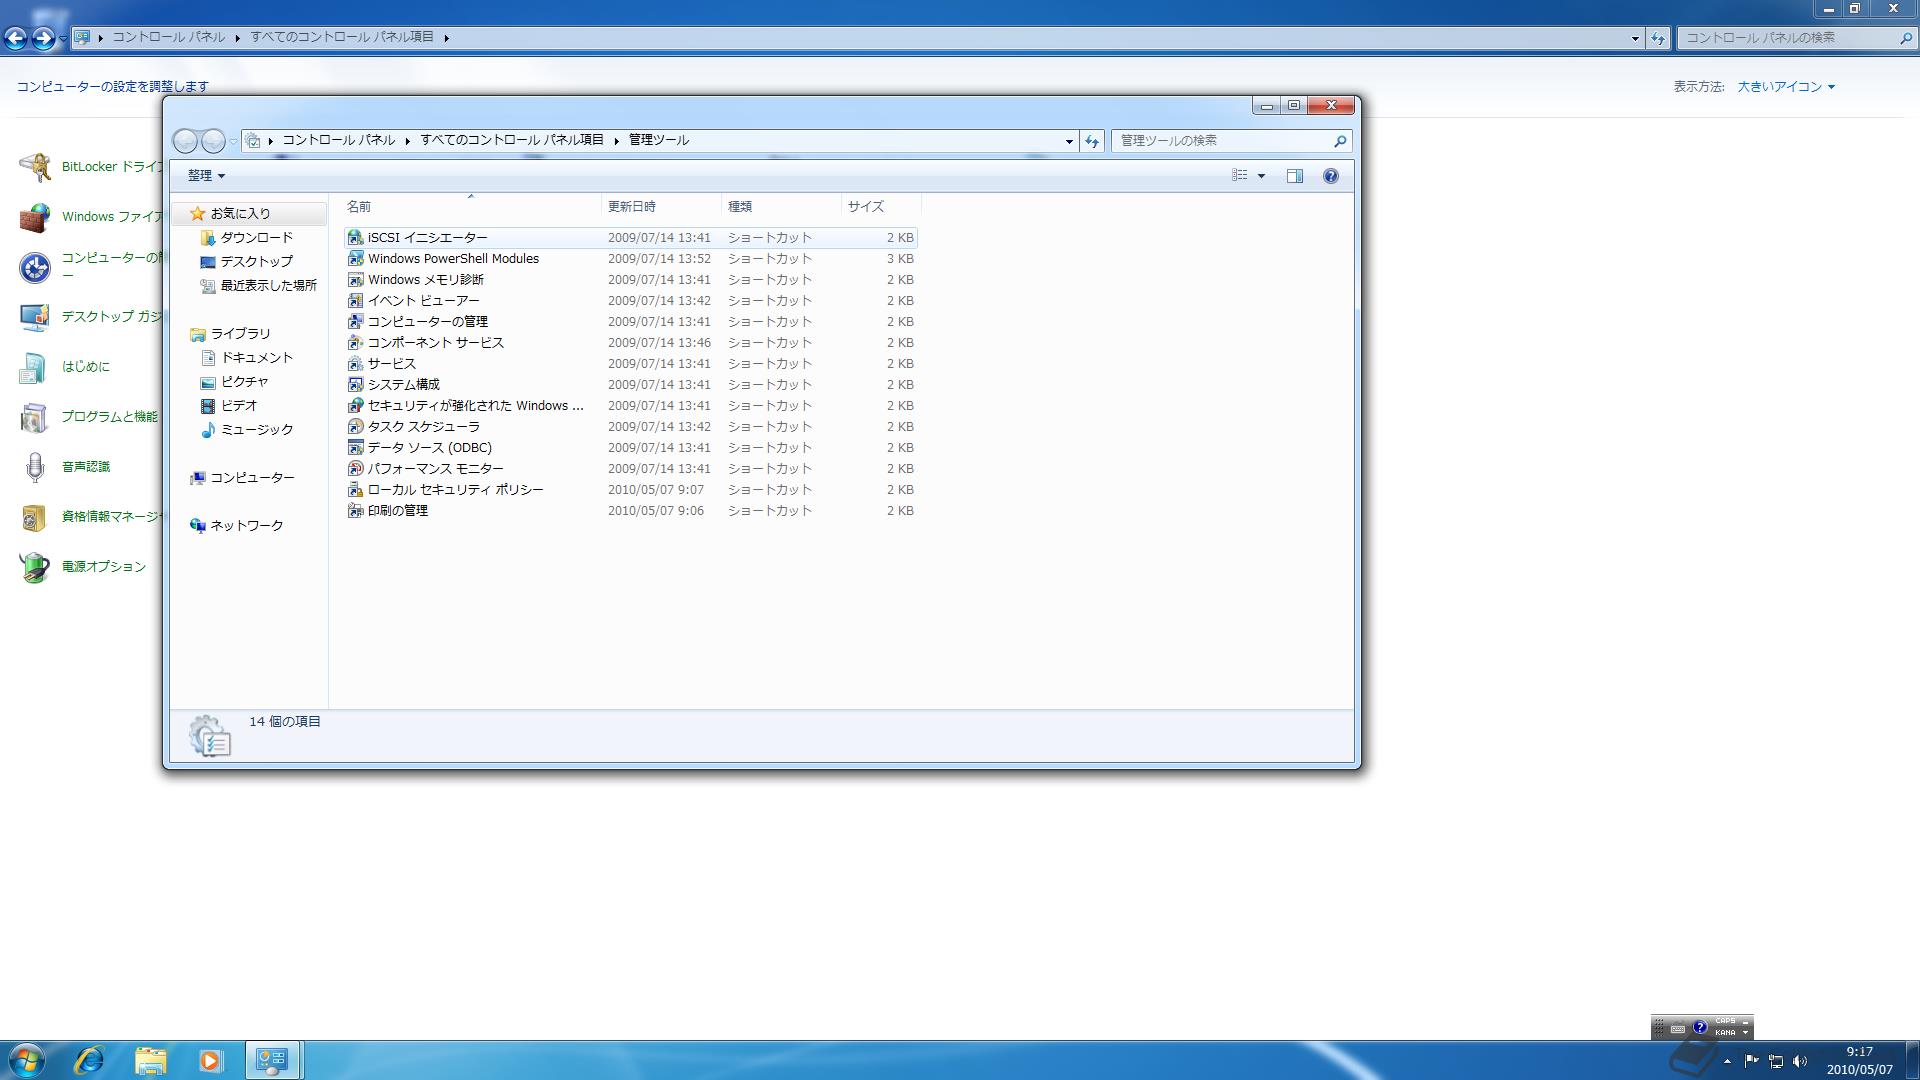Open the iSCSI イニシエーター shortcut icon

point(355,238)
